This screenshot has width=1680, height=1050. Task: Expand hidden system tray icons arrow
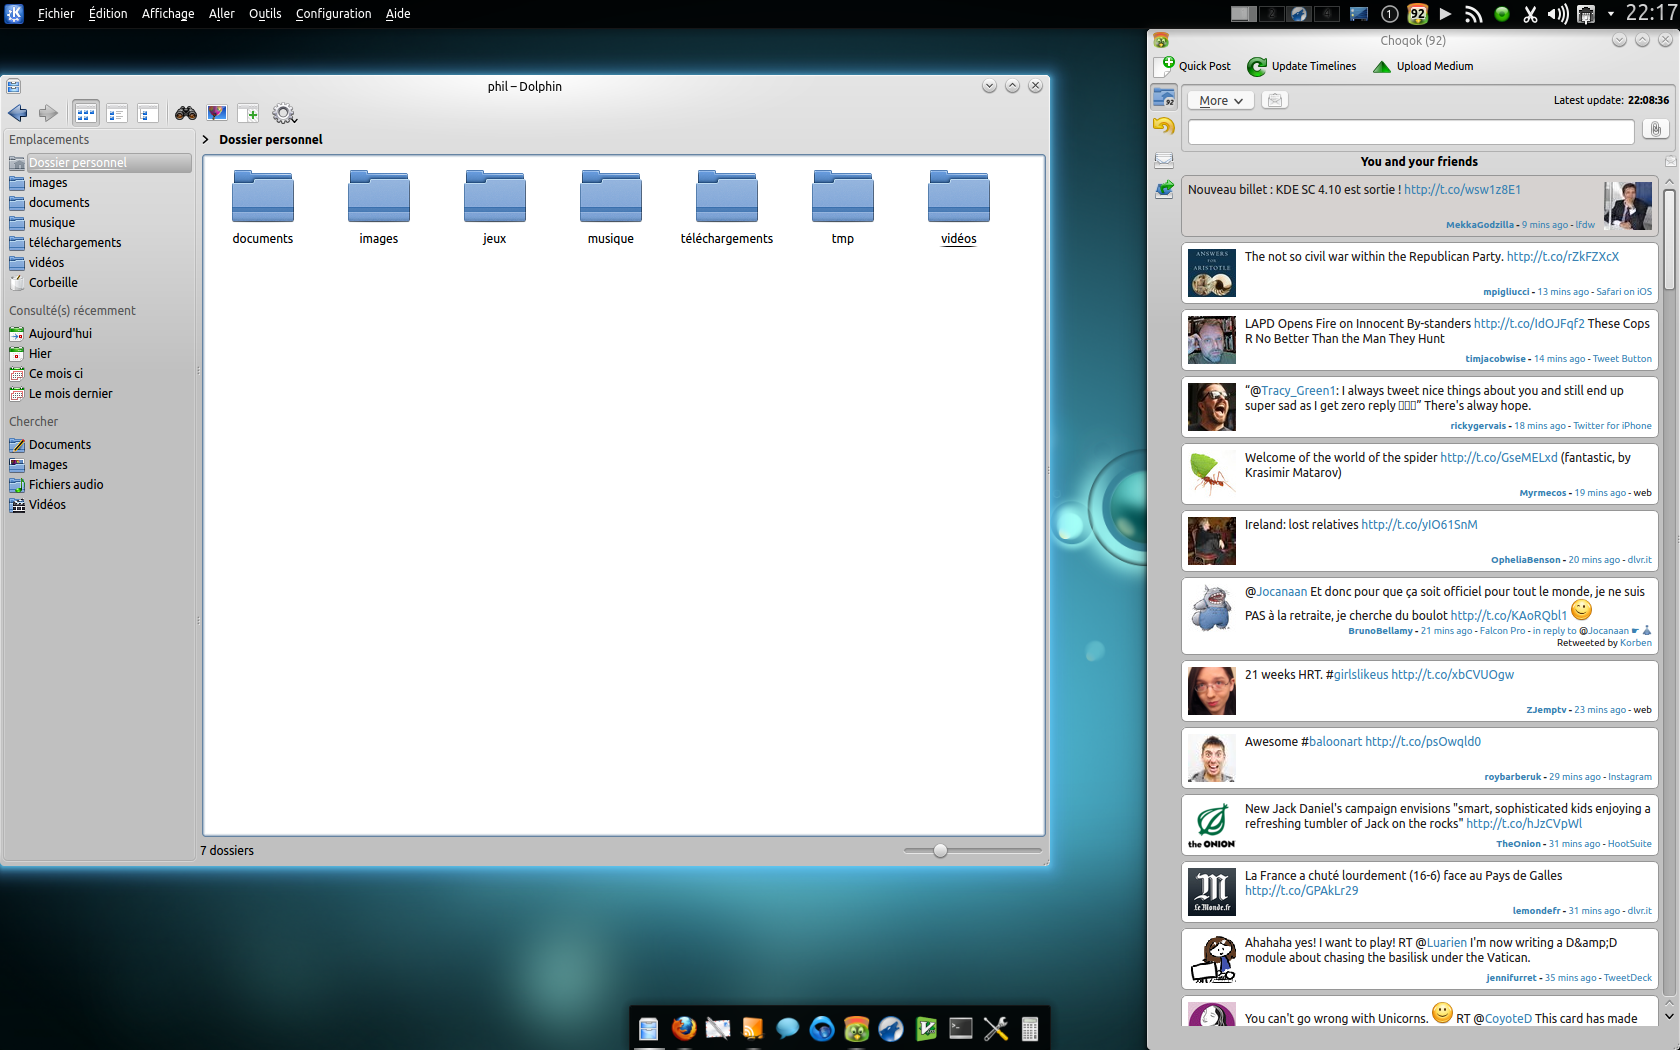click(1610, 13)
